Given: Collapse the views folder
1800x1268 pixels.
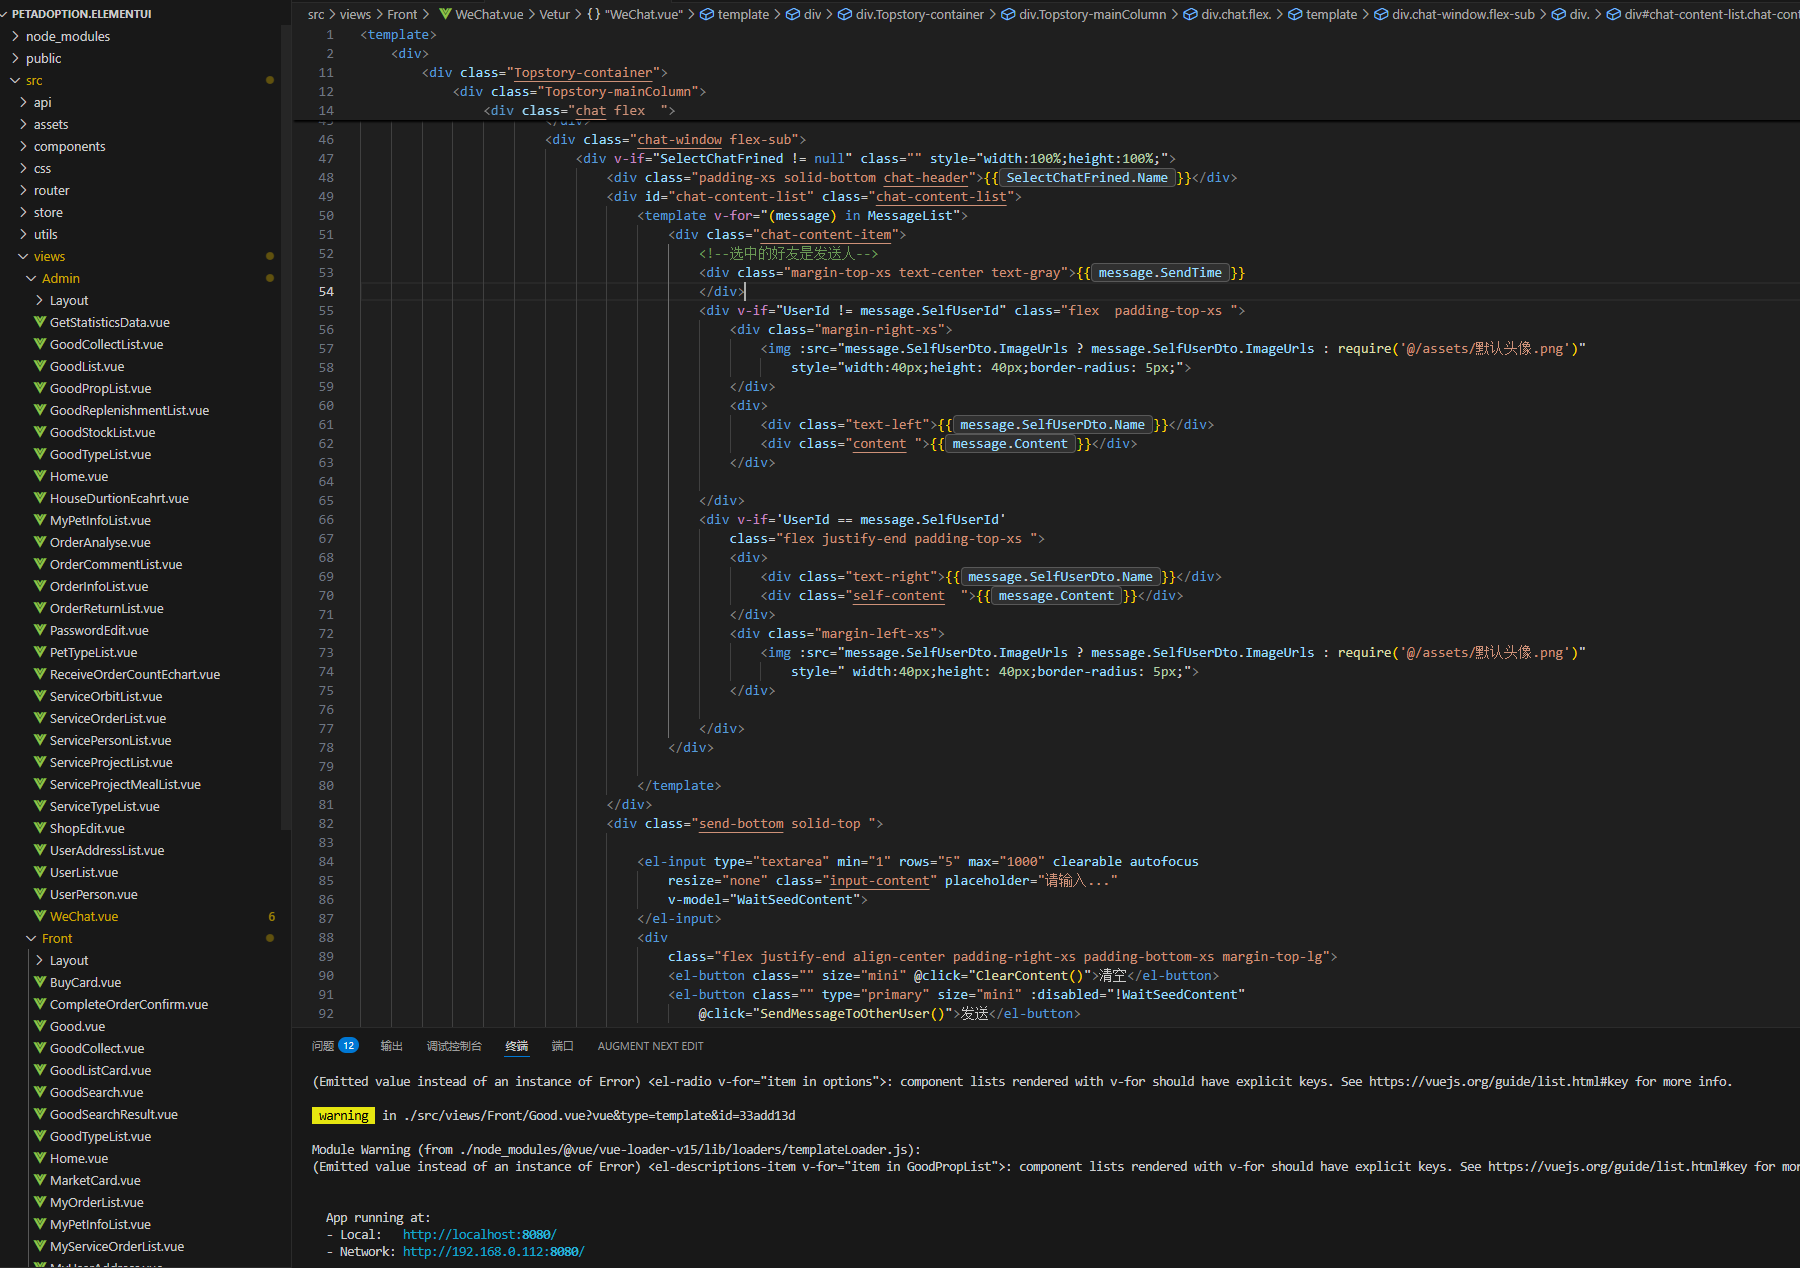Looking at the screenshot, I should (x=23, y=256).
